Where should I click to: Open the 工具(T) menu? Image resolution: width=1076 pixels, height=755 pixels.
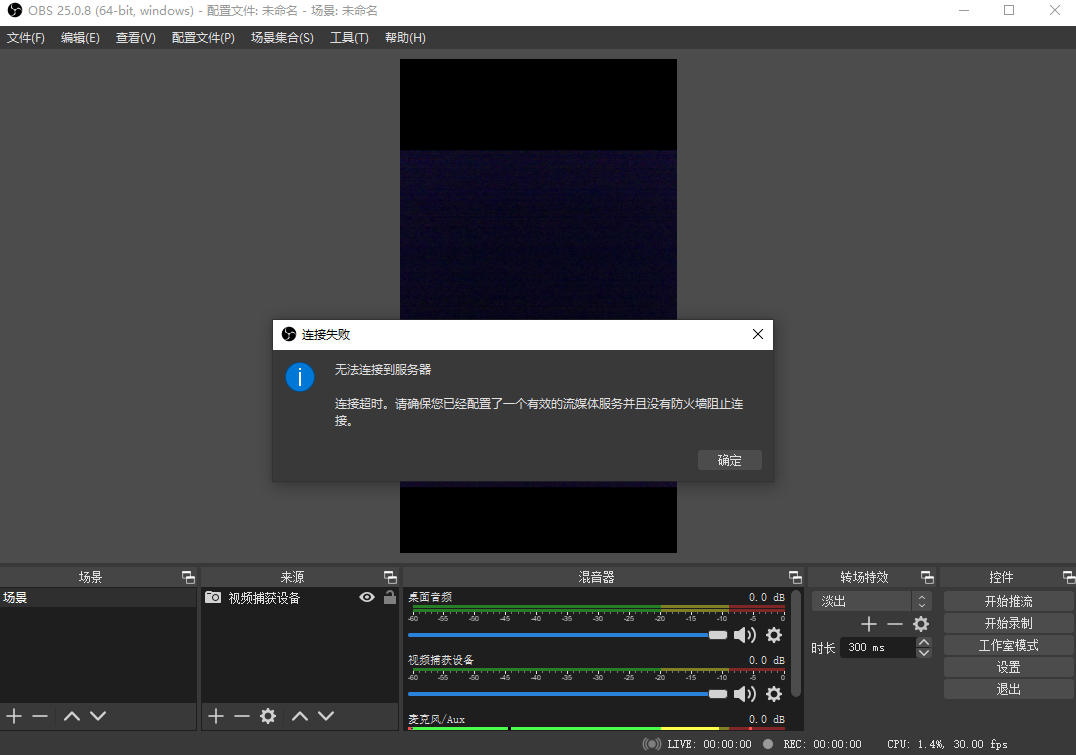pos(349,38)
